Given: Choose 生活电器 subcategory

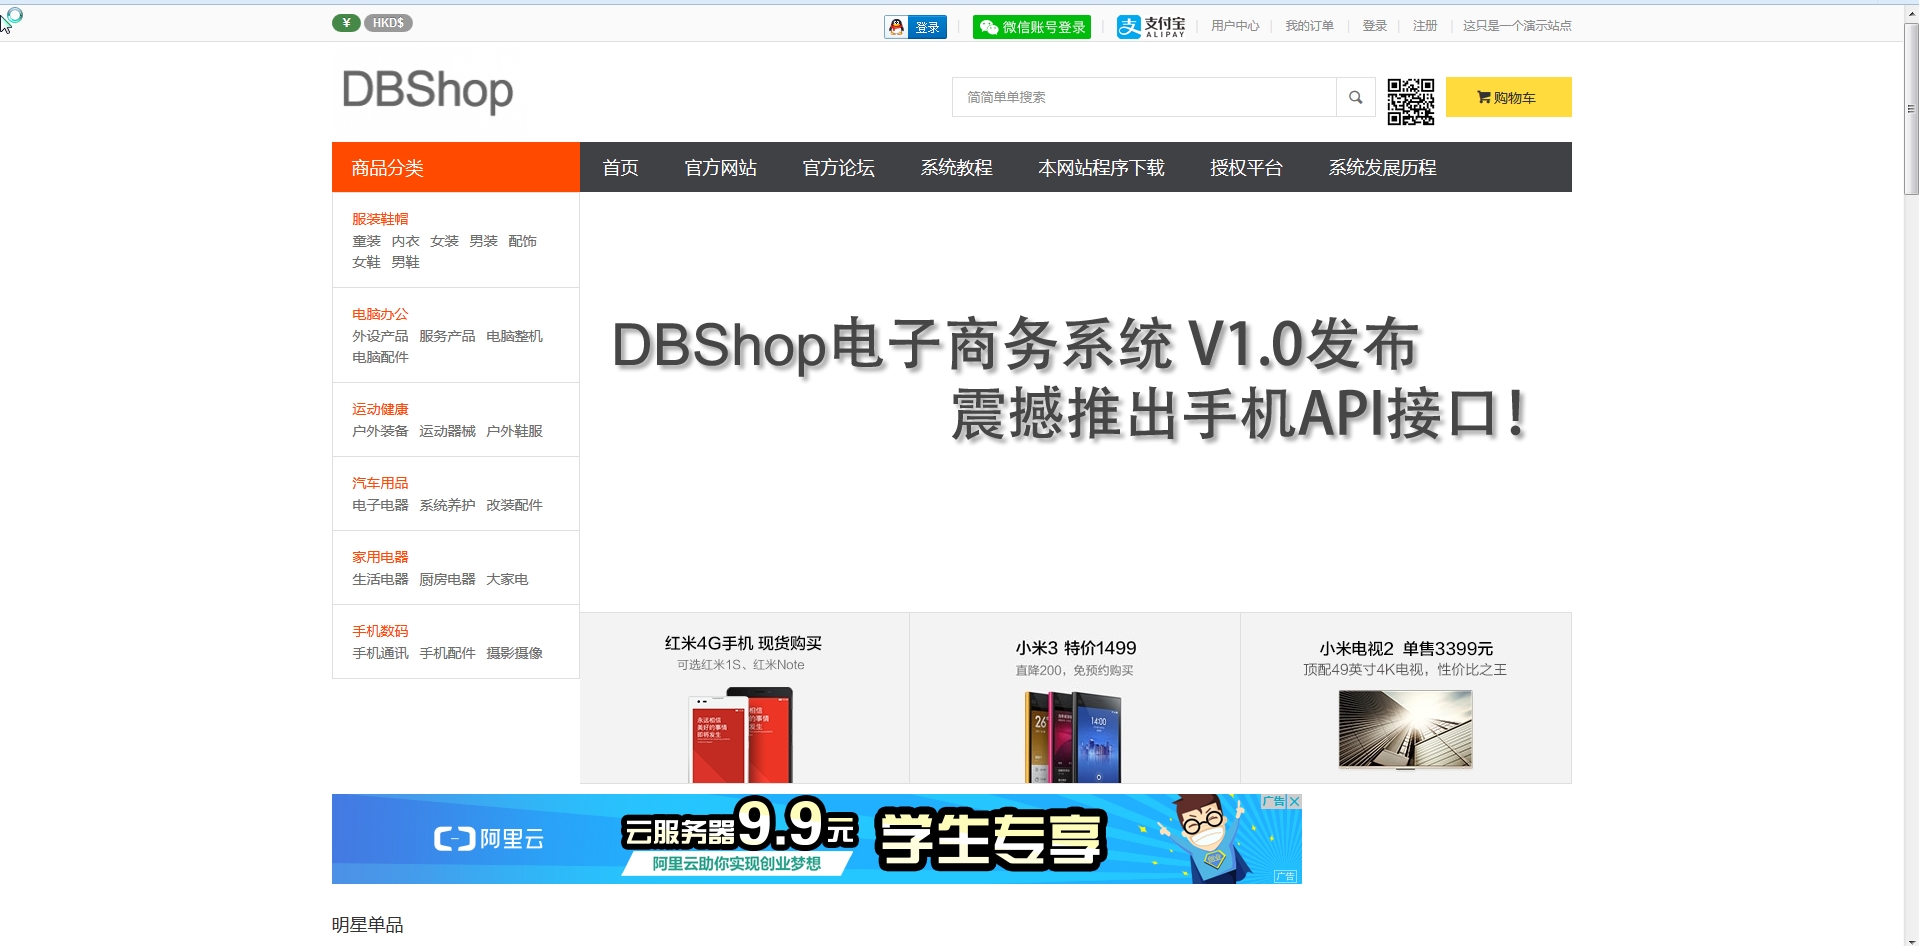Looking at the screenshot, I should [x=380, y=579].
